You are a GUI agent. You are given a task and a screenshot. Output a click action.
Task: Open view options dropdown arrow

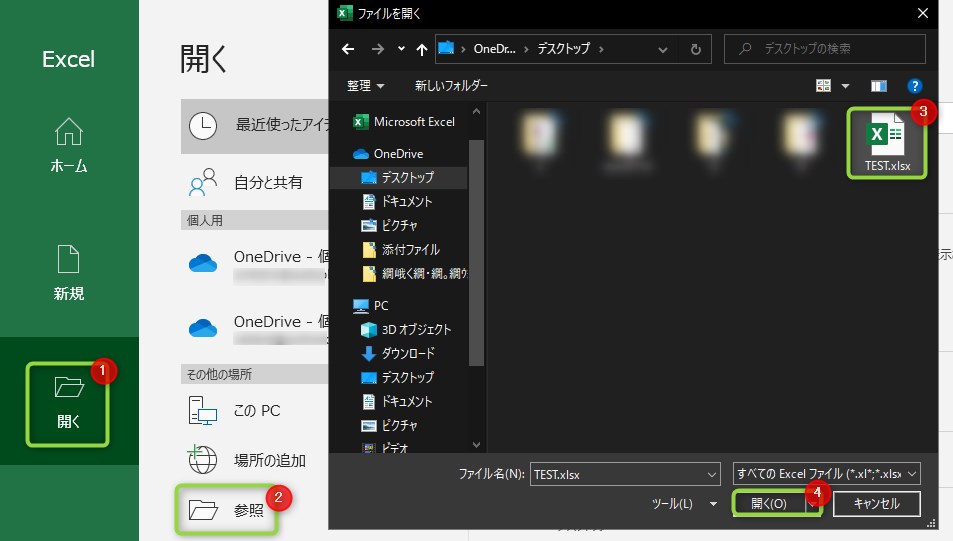[x=845, y=86]
